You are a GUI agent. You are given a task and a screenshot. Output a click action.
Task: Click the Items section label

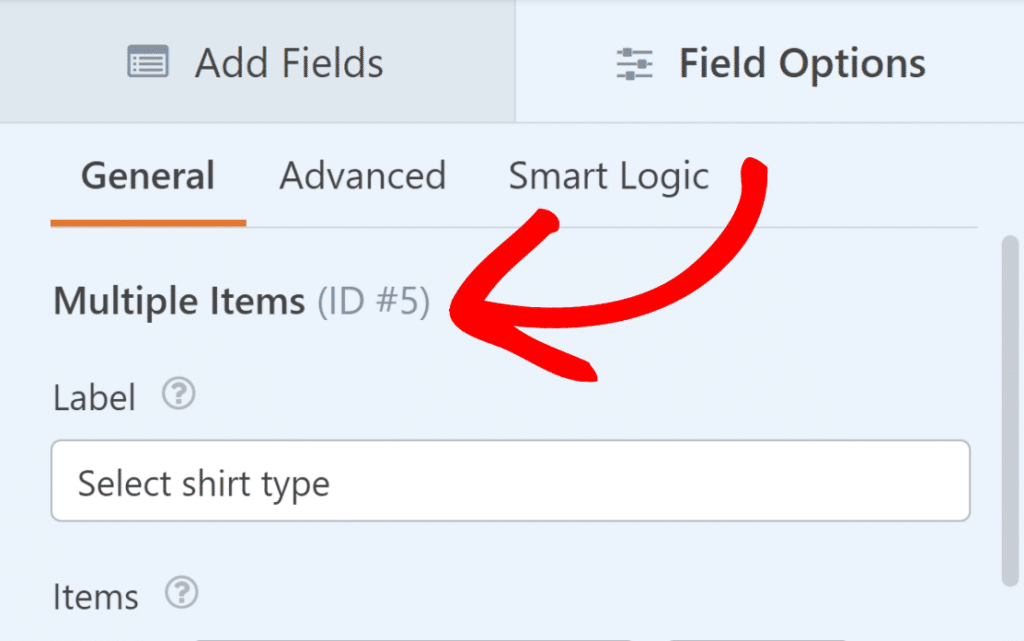[x=95, y=596]
